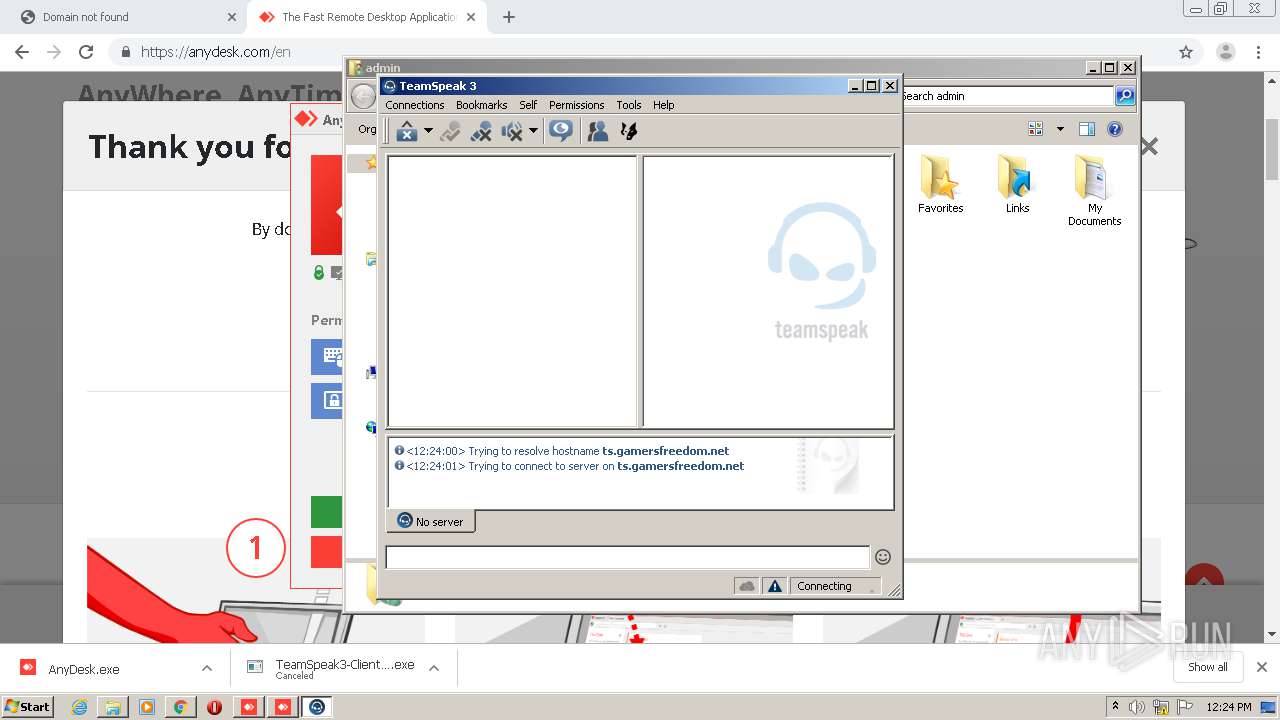1280x720 pixels.
Task: Open the Help menu in TeamSpeak
Action: pos(664,105)
